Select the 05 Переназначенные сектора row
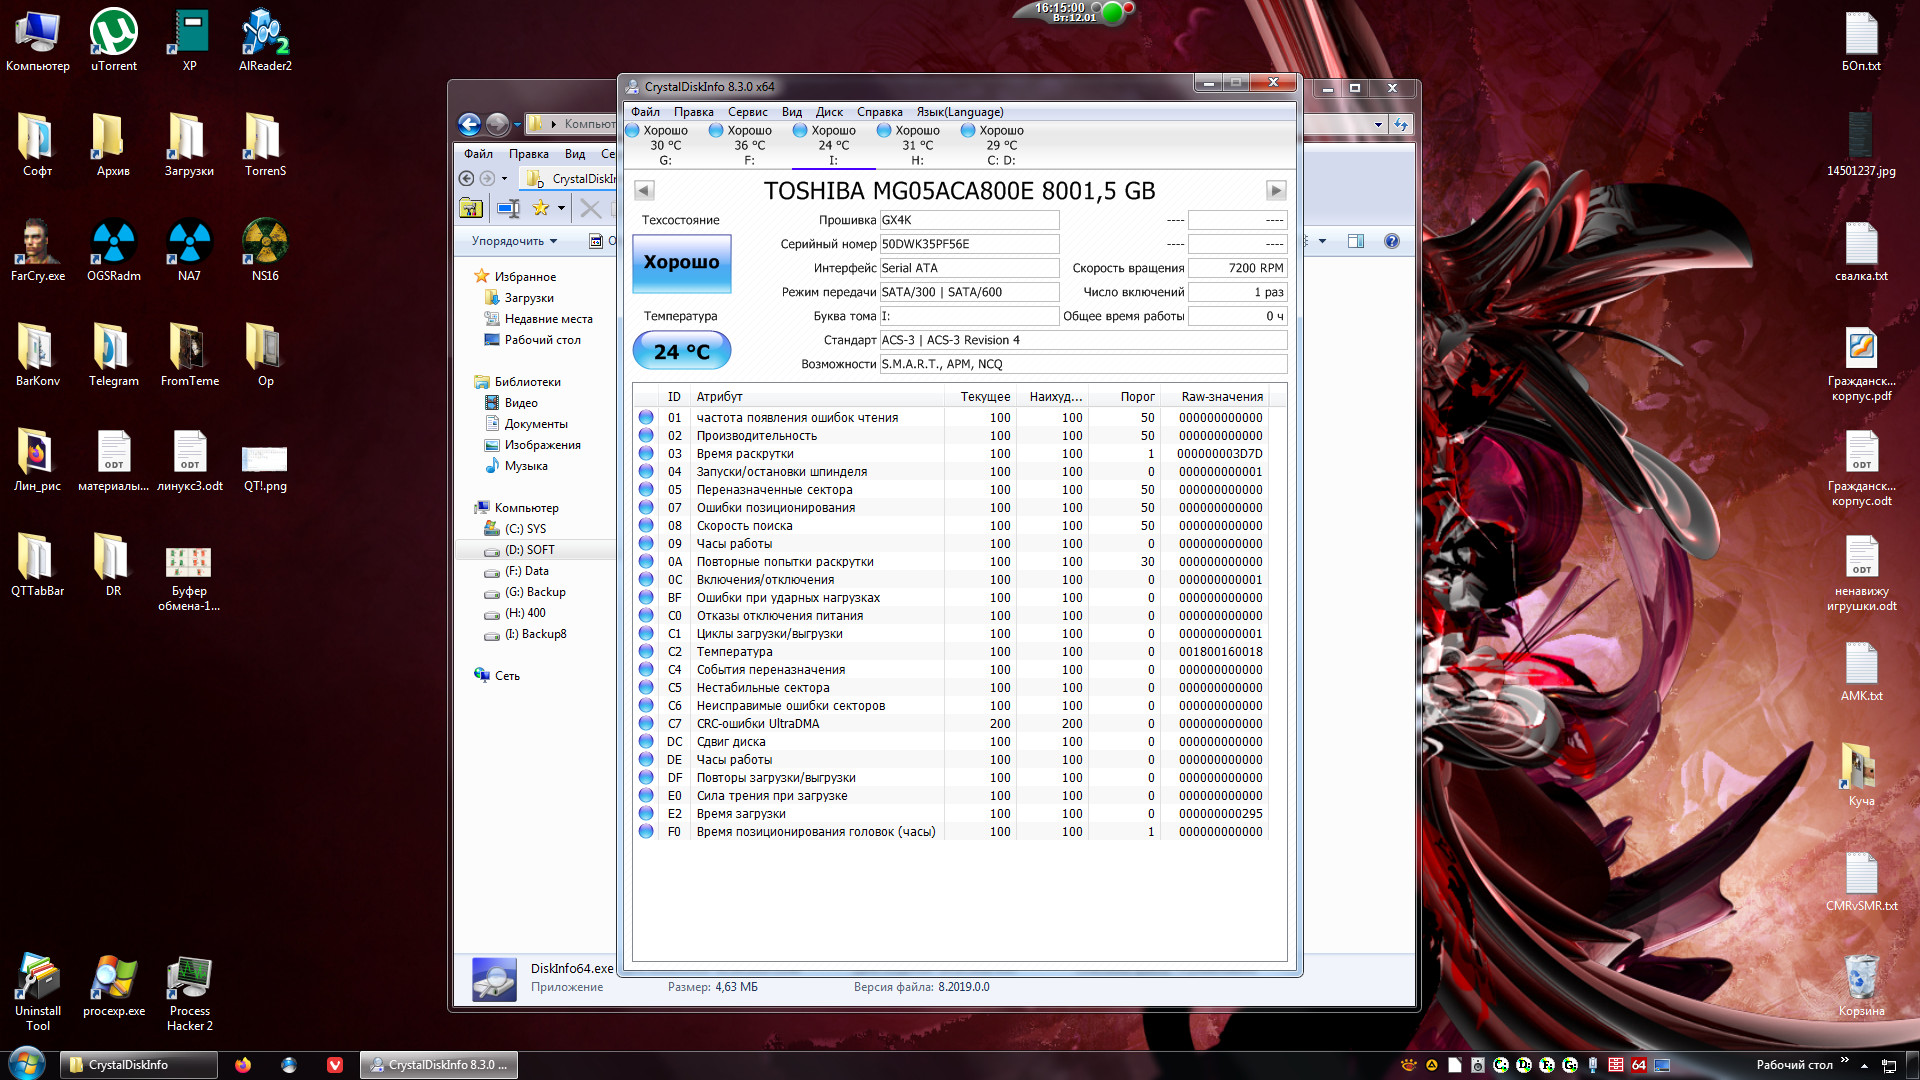The height and width of the screenshot is (1080, 1920). 952,490
